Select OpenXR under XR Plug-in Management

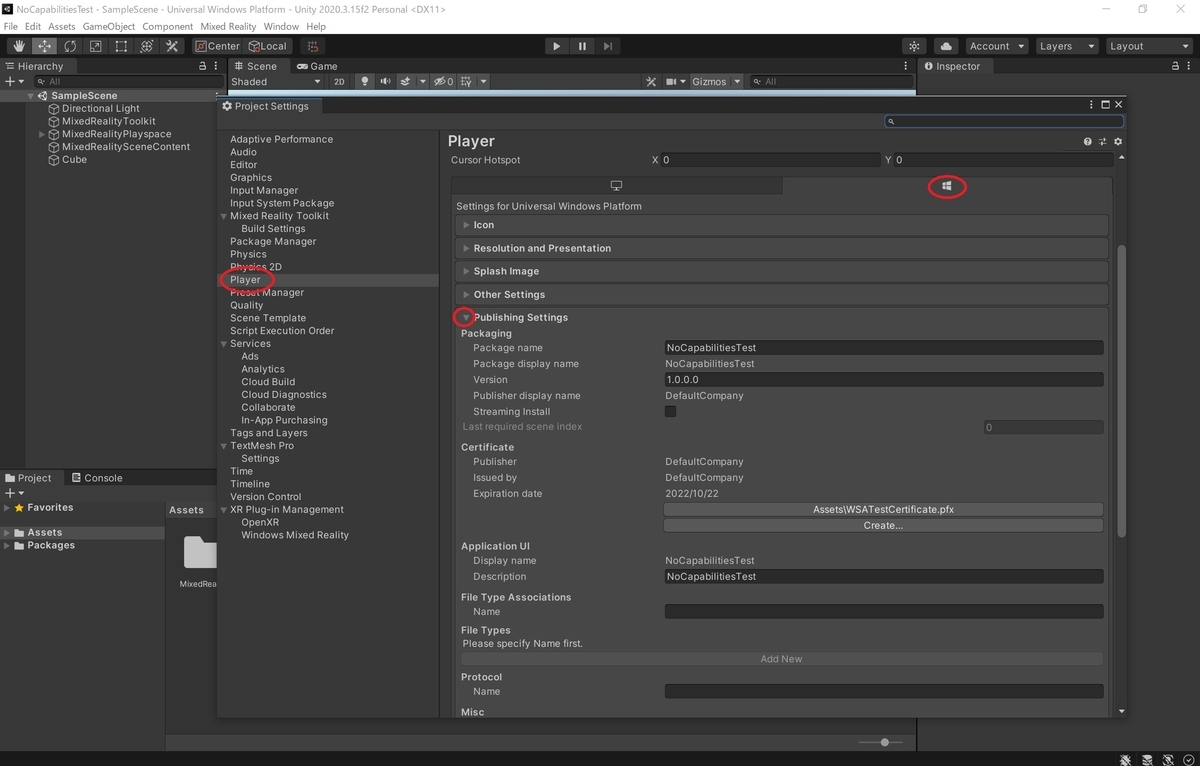pyautogui.click(x=260, y=522)
